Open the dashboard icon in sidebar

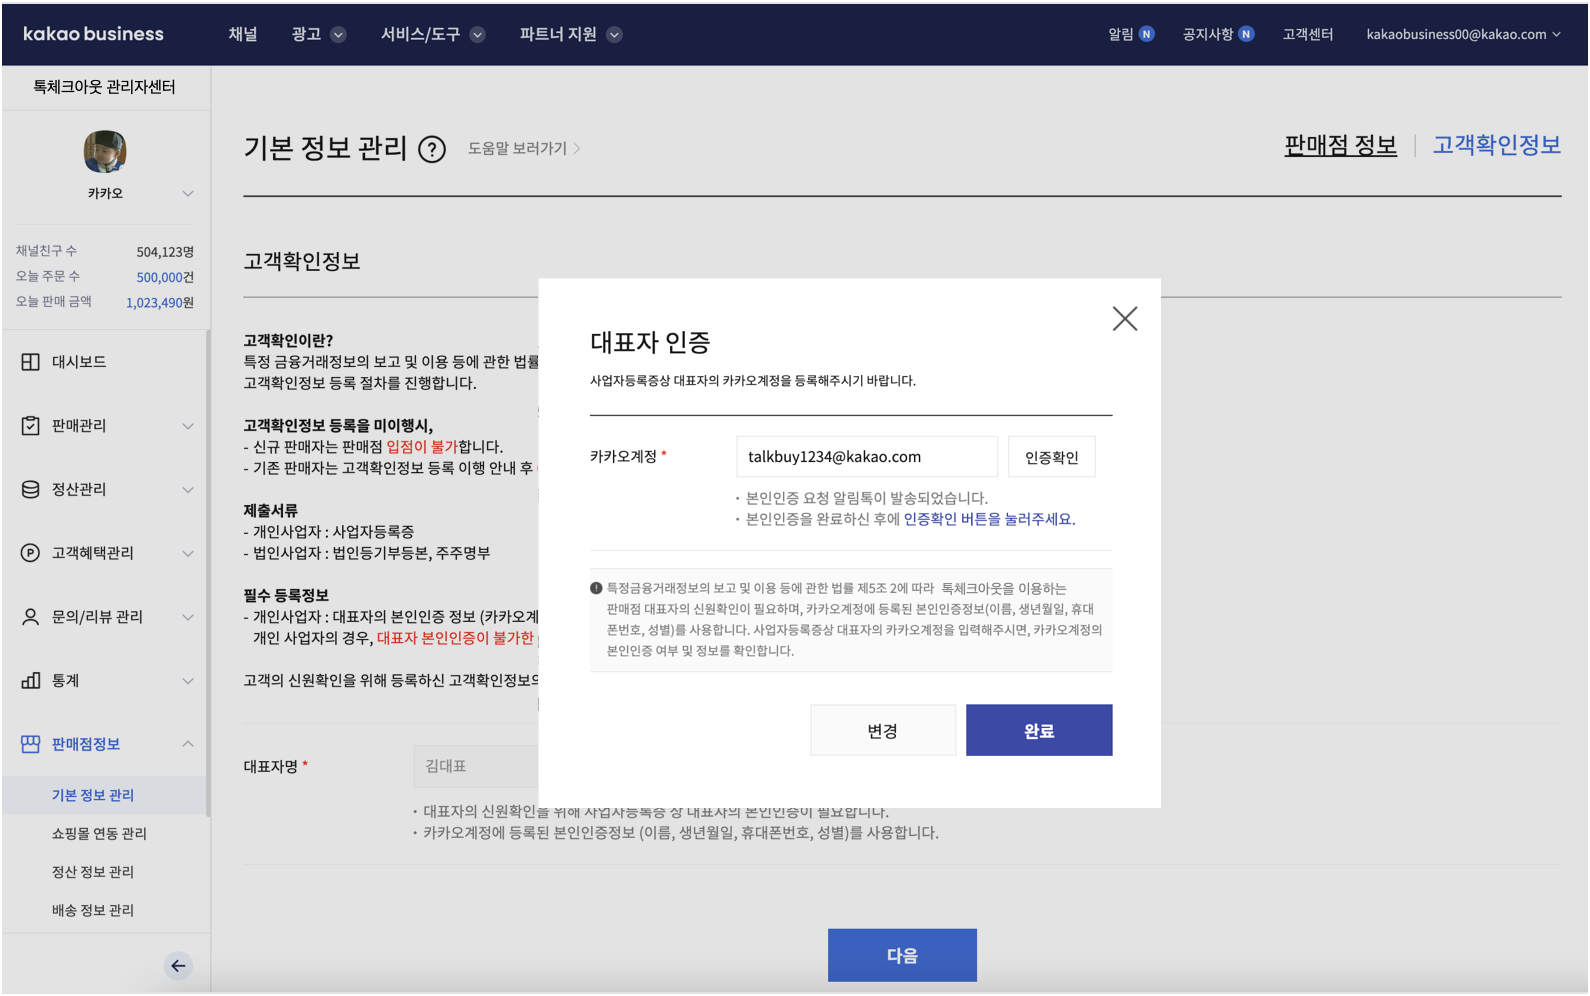pos(31,362)
